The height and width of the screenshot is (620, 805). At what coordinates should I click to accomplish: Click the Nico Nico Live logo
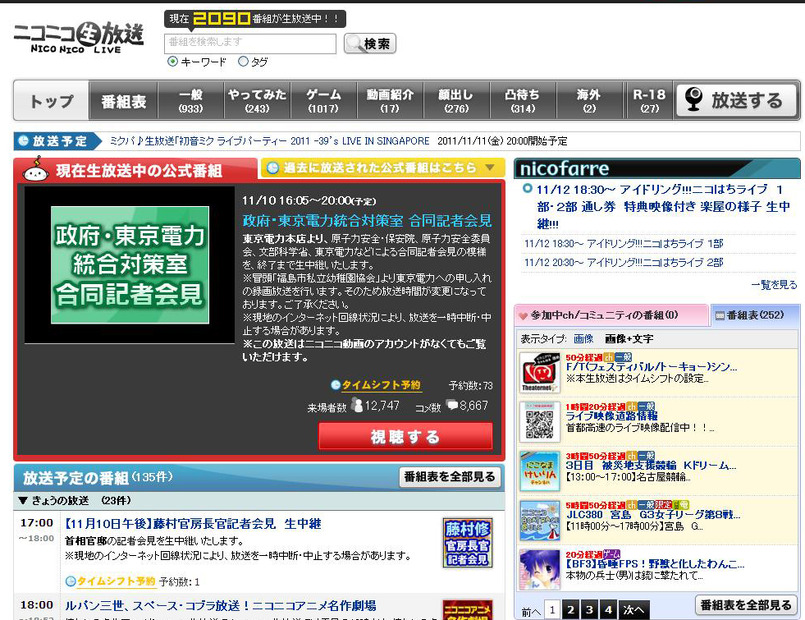(79, 37)
